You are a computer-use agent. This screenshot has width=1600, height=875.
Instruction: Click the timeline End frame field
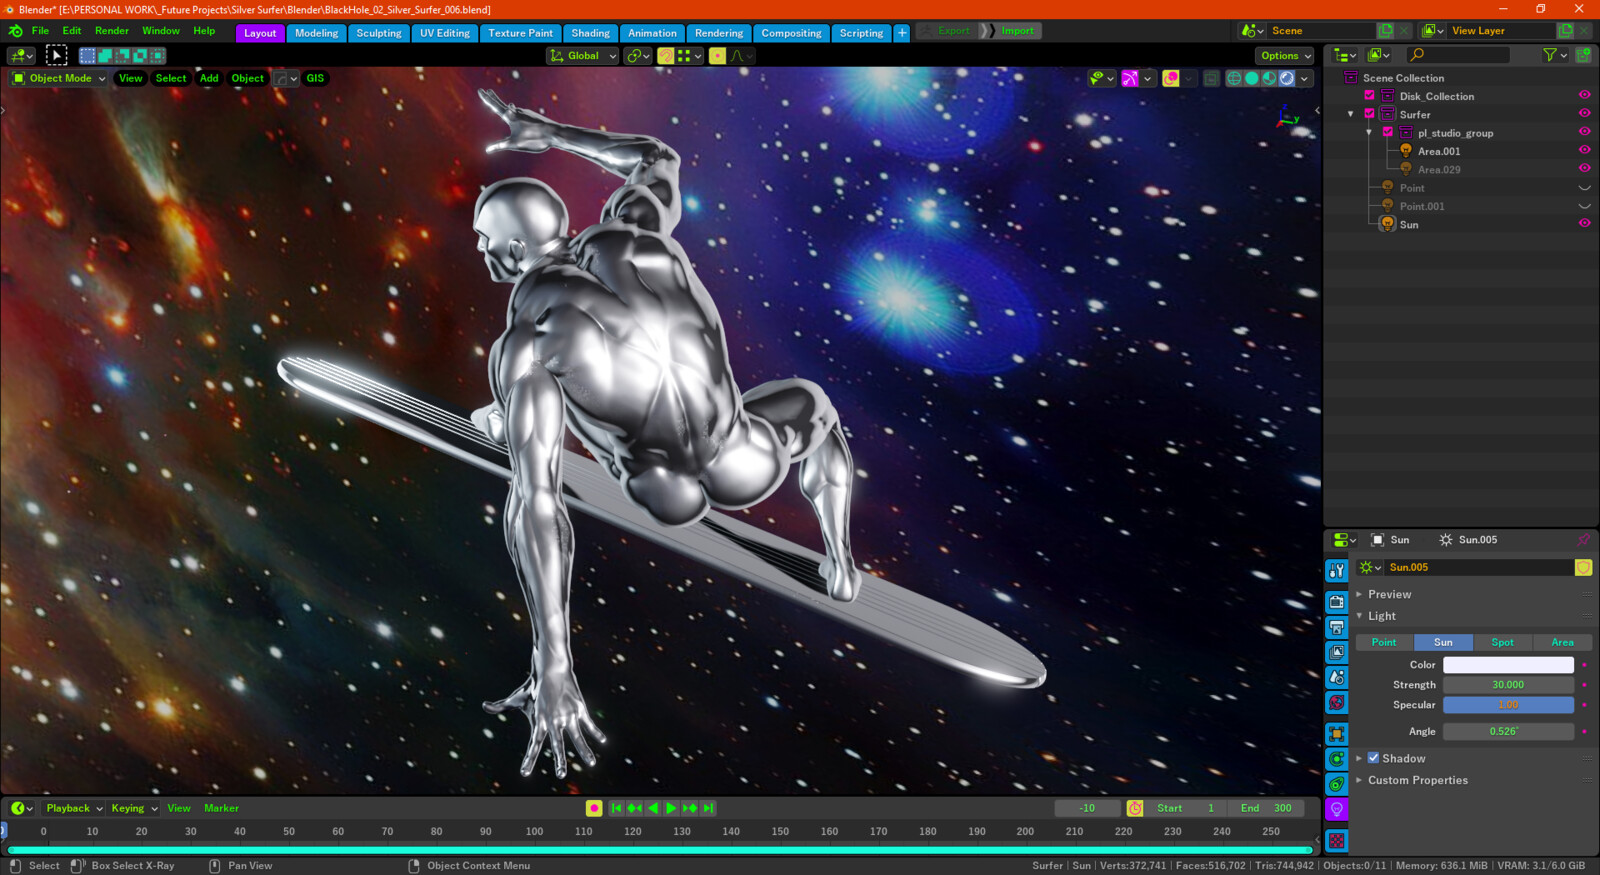point(1267,808)
